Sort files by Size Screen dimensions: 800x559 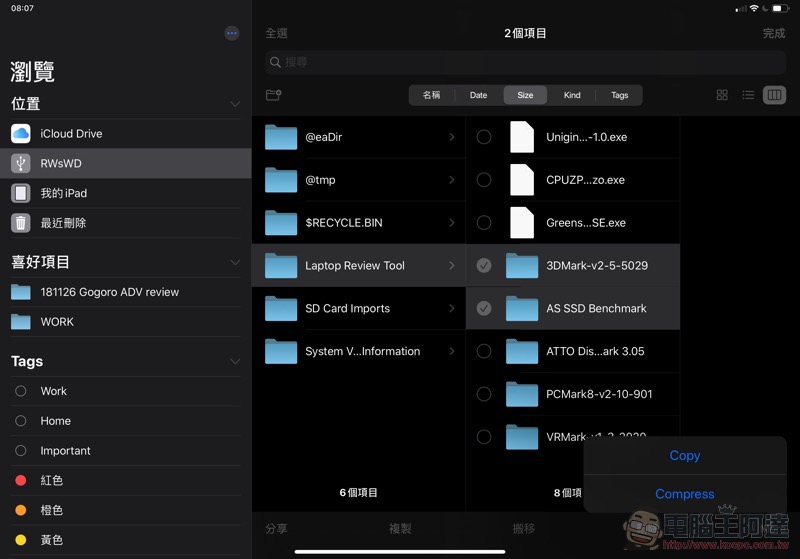[525, 95]
